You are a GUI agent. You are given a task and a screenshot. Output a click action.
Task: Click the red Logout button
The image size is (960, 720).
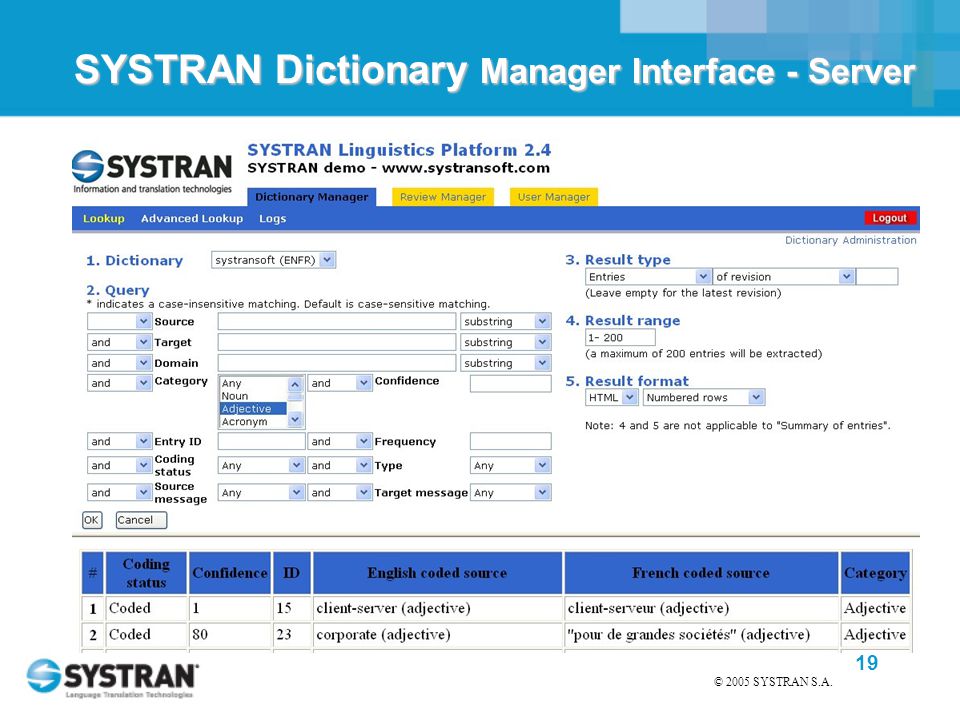[890, 218]
